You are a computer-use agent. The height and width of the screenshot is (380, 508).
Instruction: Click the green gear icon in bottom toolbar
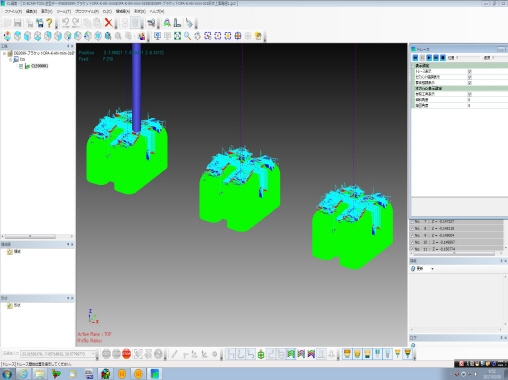point(261,354)
